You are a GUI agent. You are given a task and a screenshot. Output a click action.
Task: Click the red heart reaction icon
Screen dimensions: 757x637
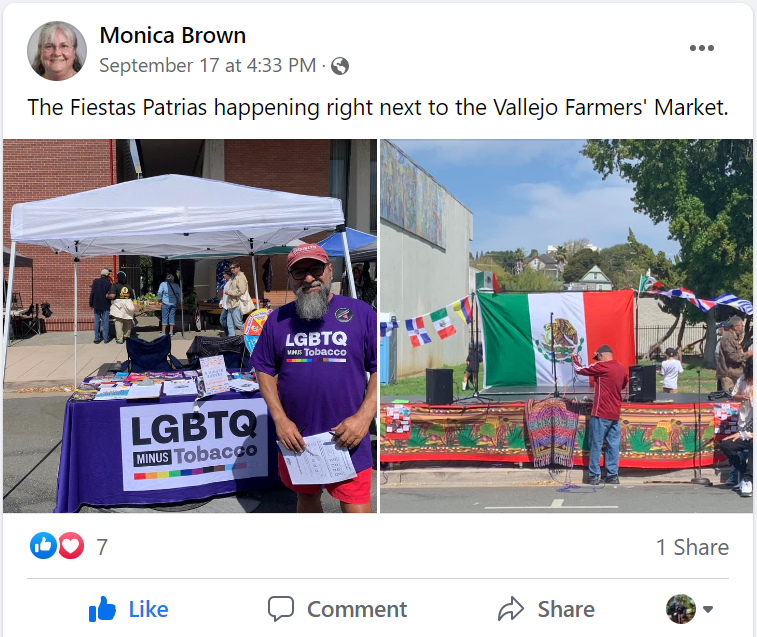coord(71,546)
